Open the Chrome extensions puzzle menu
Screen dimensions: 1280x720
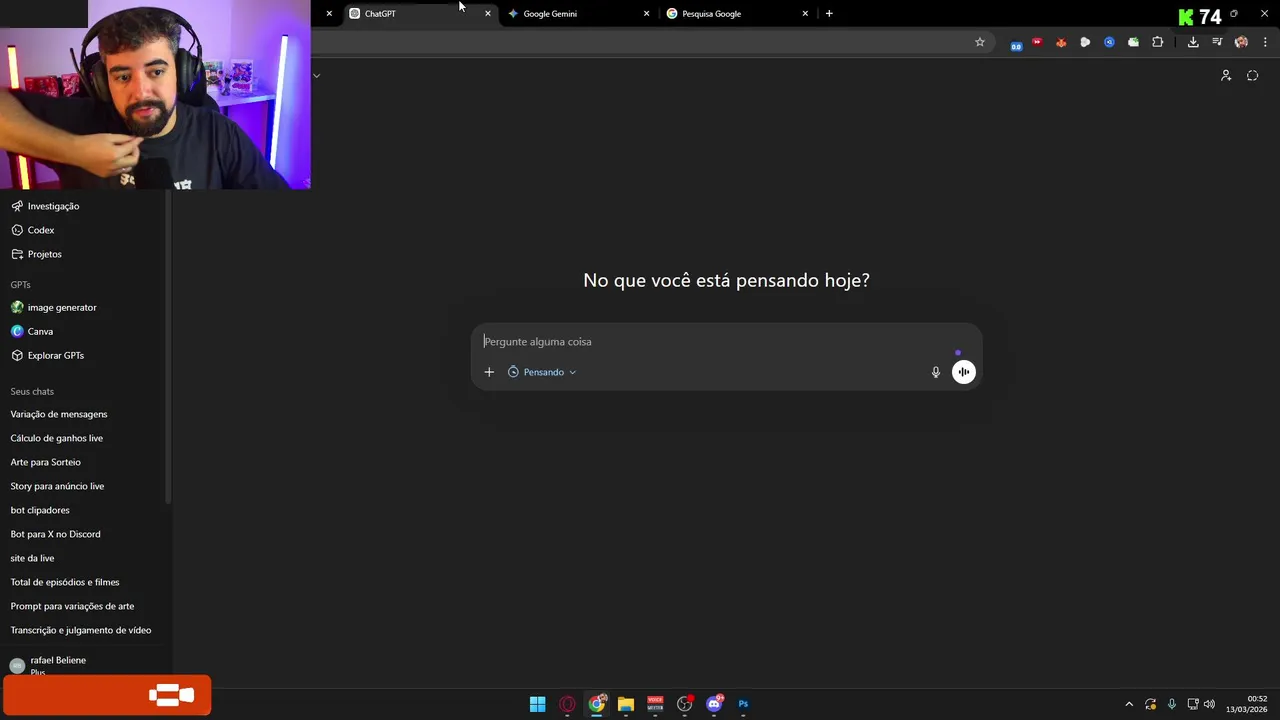pos(1158,42)
